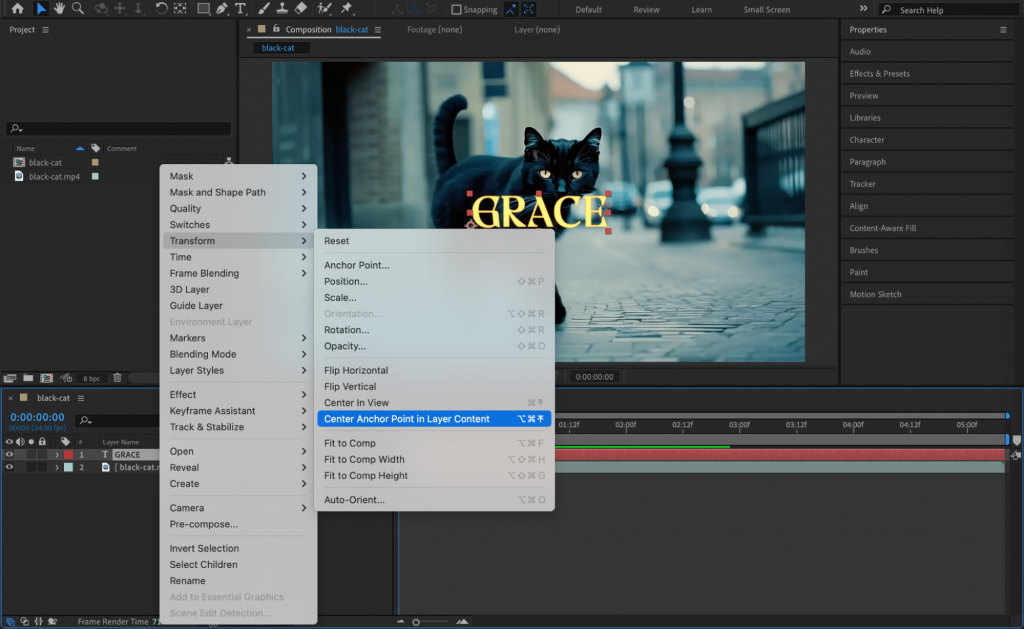Select the Zoom tool
The image size is (1024, 629).
coord(76,9)
